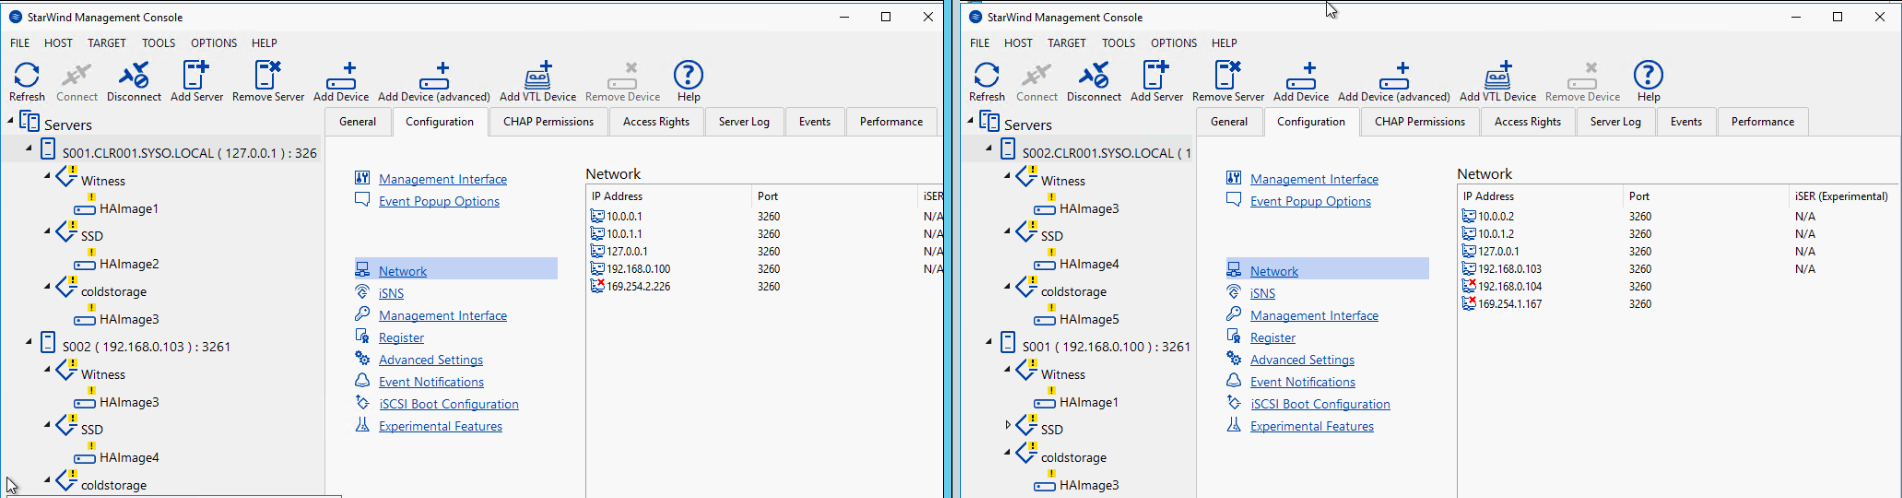Select HAImage2 device in left window tree
This screenshot has height=498, width=1902.
pos(129,264)
